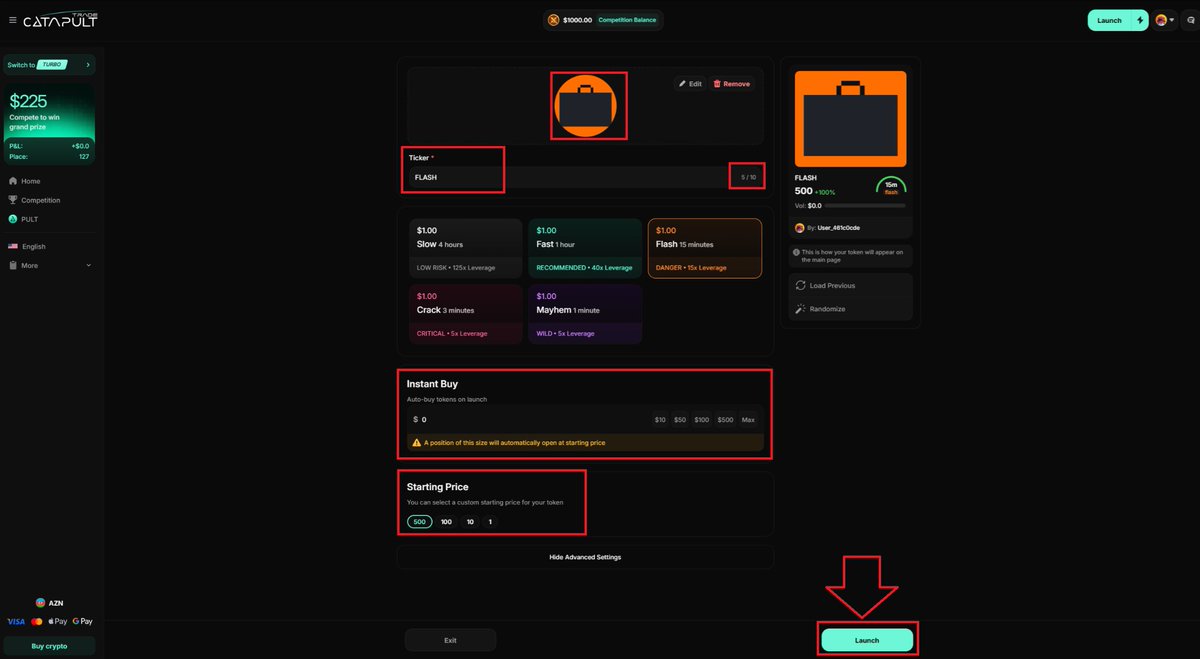Screen dimensions: 1200x659
Task: Select starting price 10
Action: 470,522
